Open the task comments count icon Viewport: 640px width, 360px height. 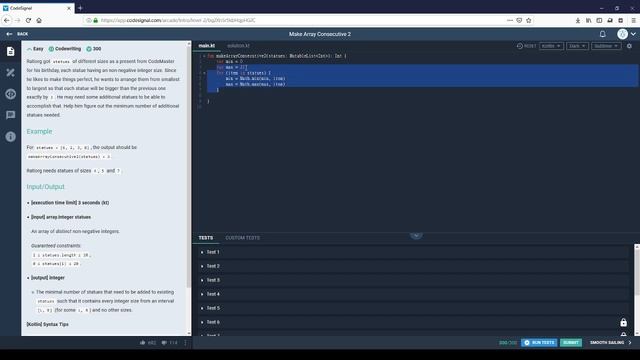point(164,342)
